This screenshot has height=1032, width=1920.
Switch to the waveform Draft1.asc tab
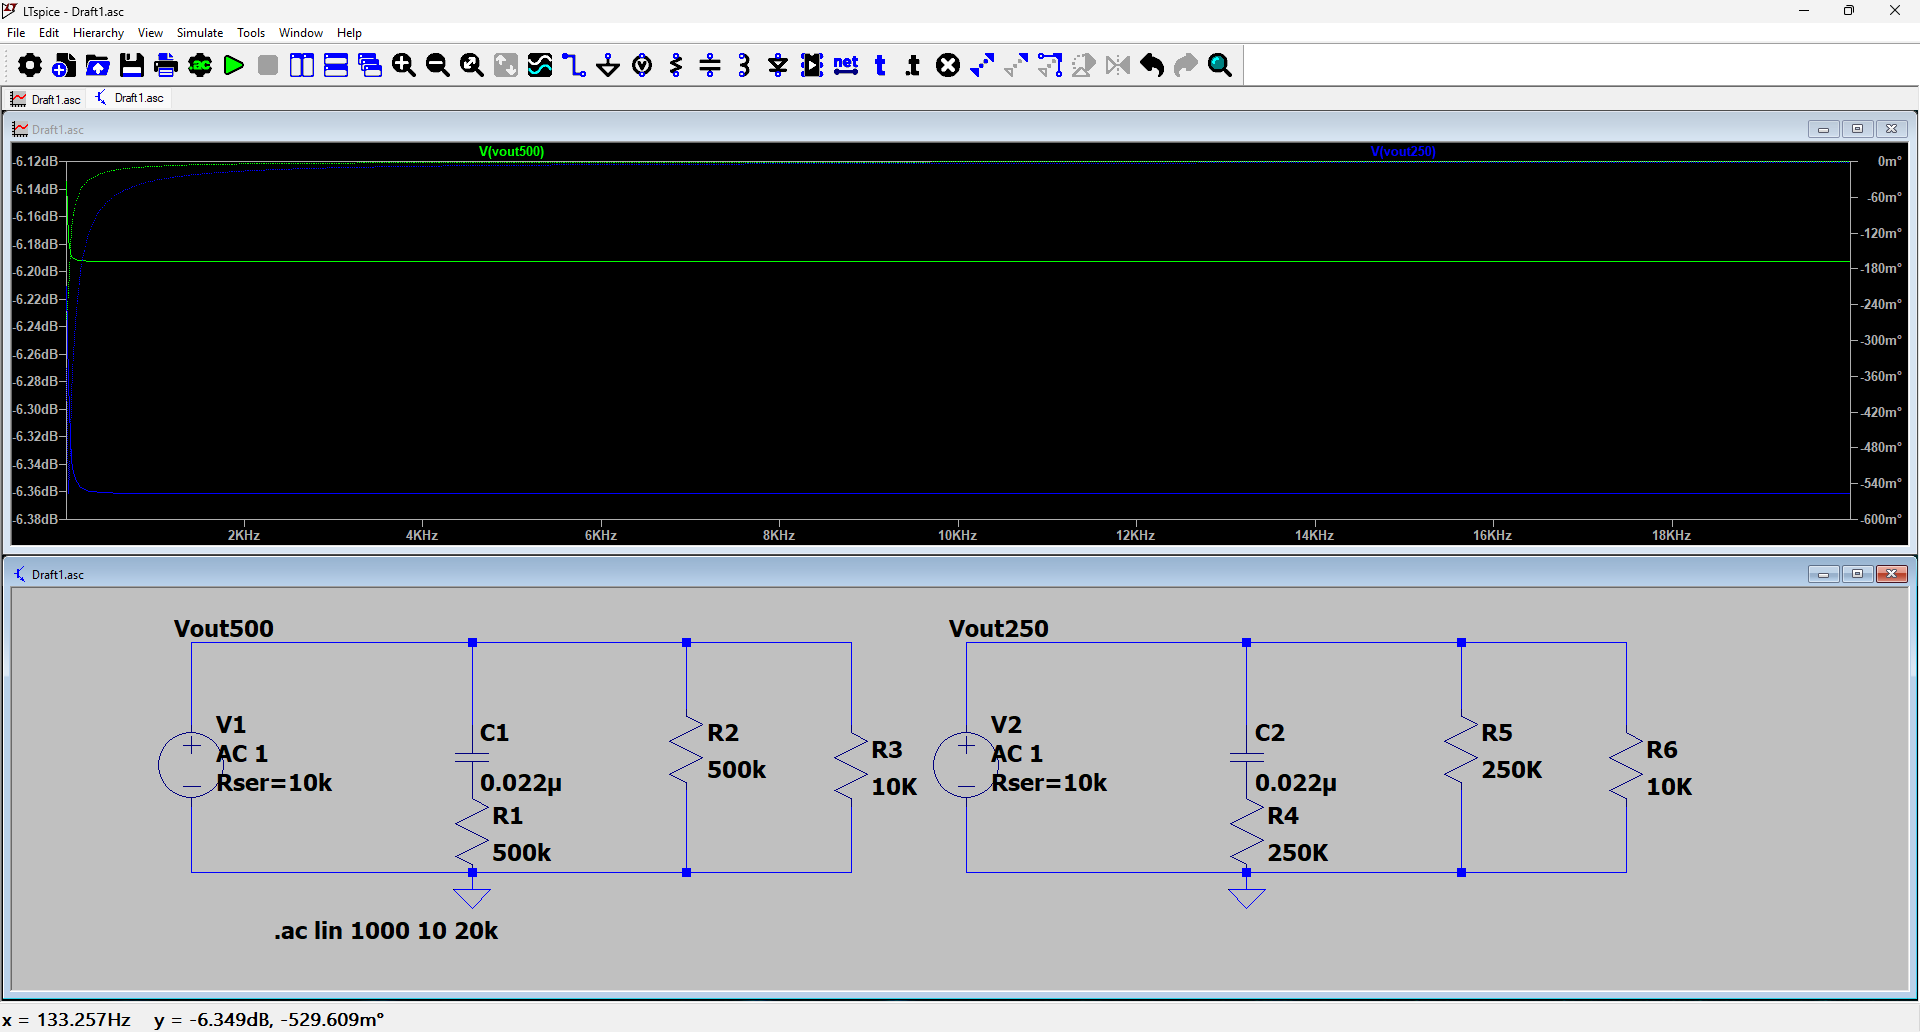pyautogui.click(x=46, y=99)
